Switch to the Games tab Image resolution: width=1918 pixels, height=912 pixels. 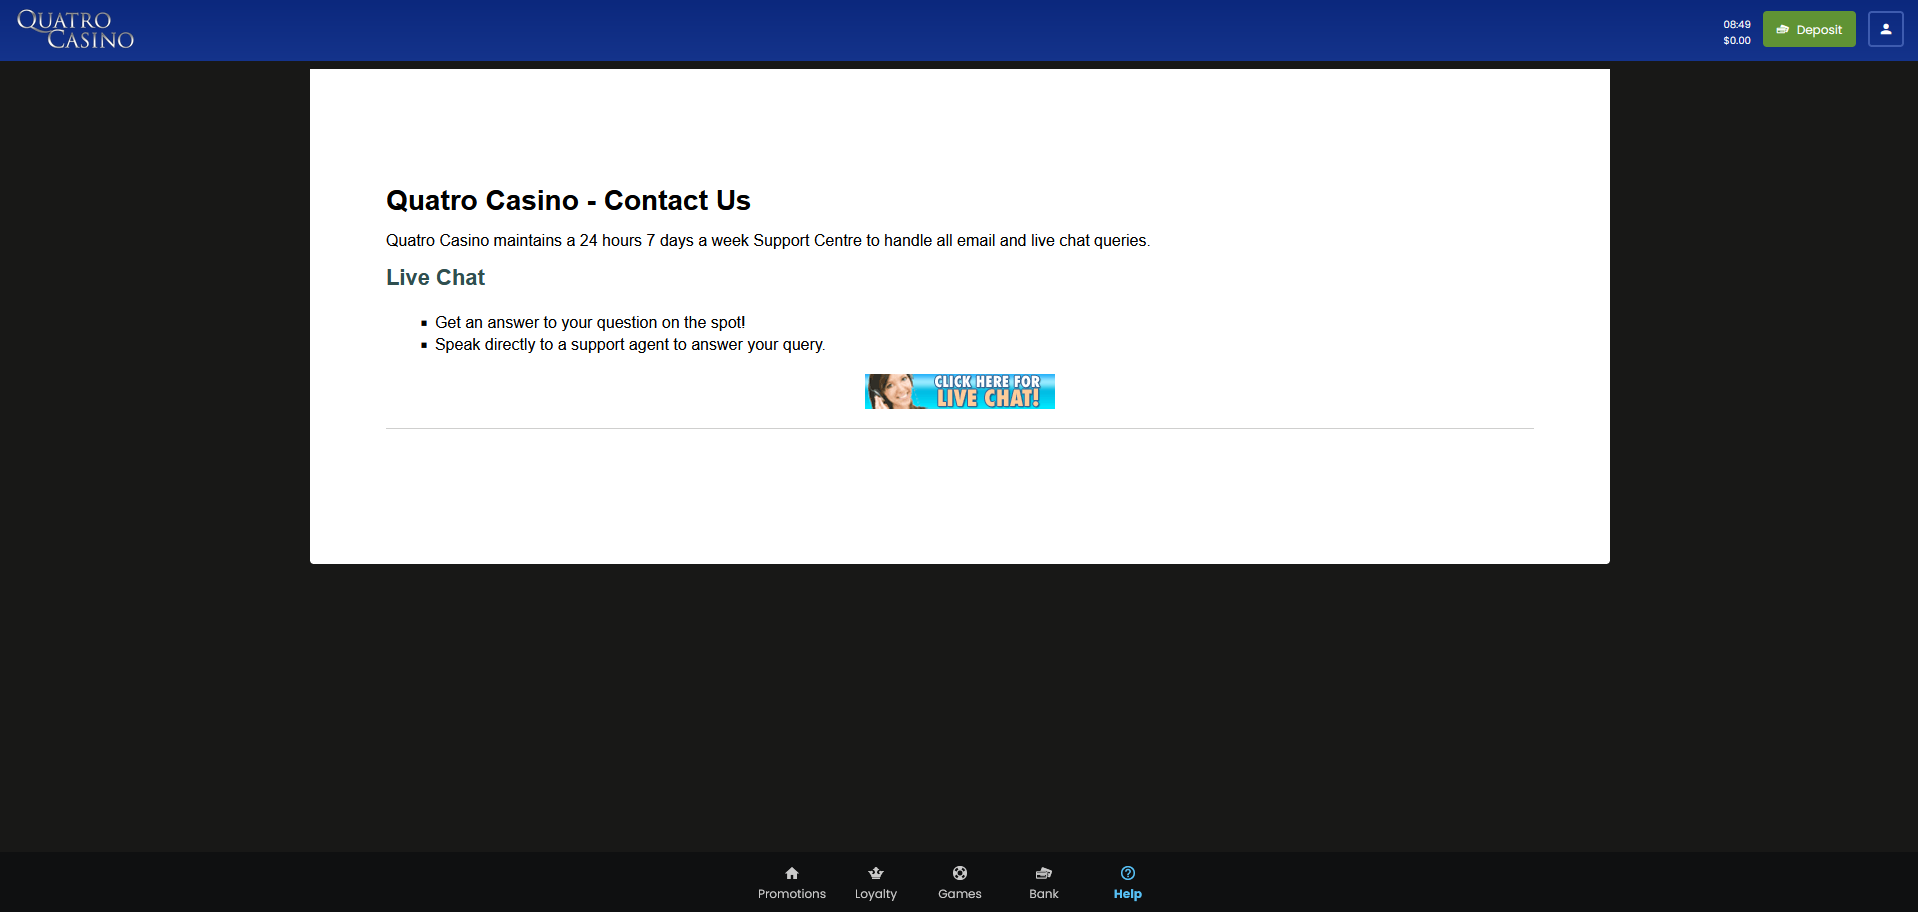point(960,883)
